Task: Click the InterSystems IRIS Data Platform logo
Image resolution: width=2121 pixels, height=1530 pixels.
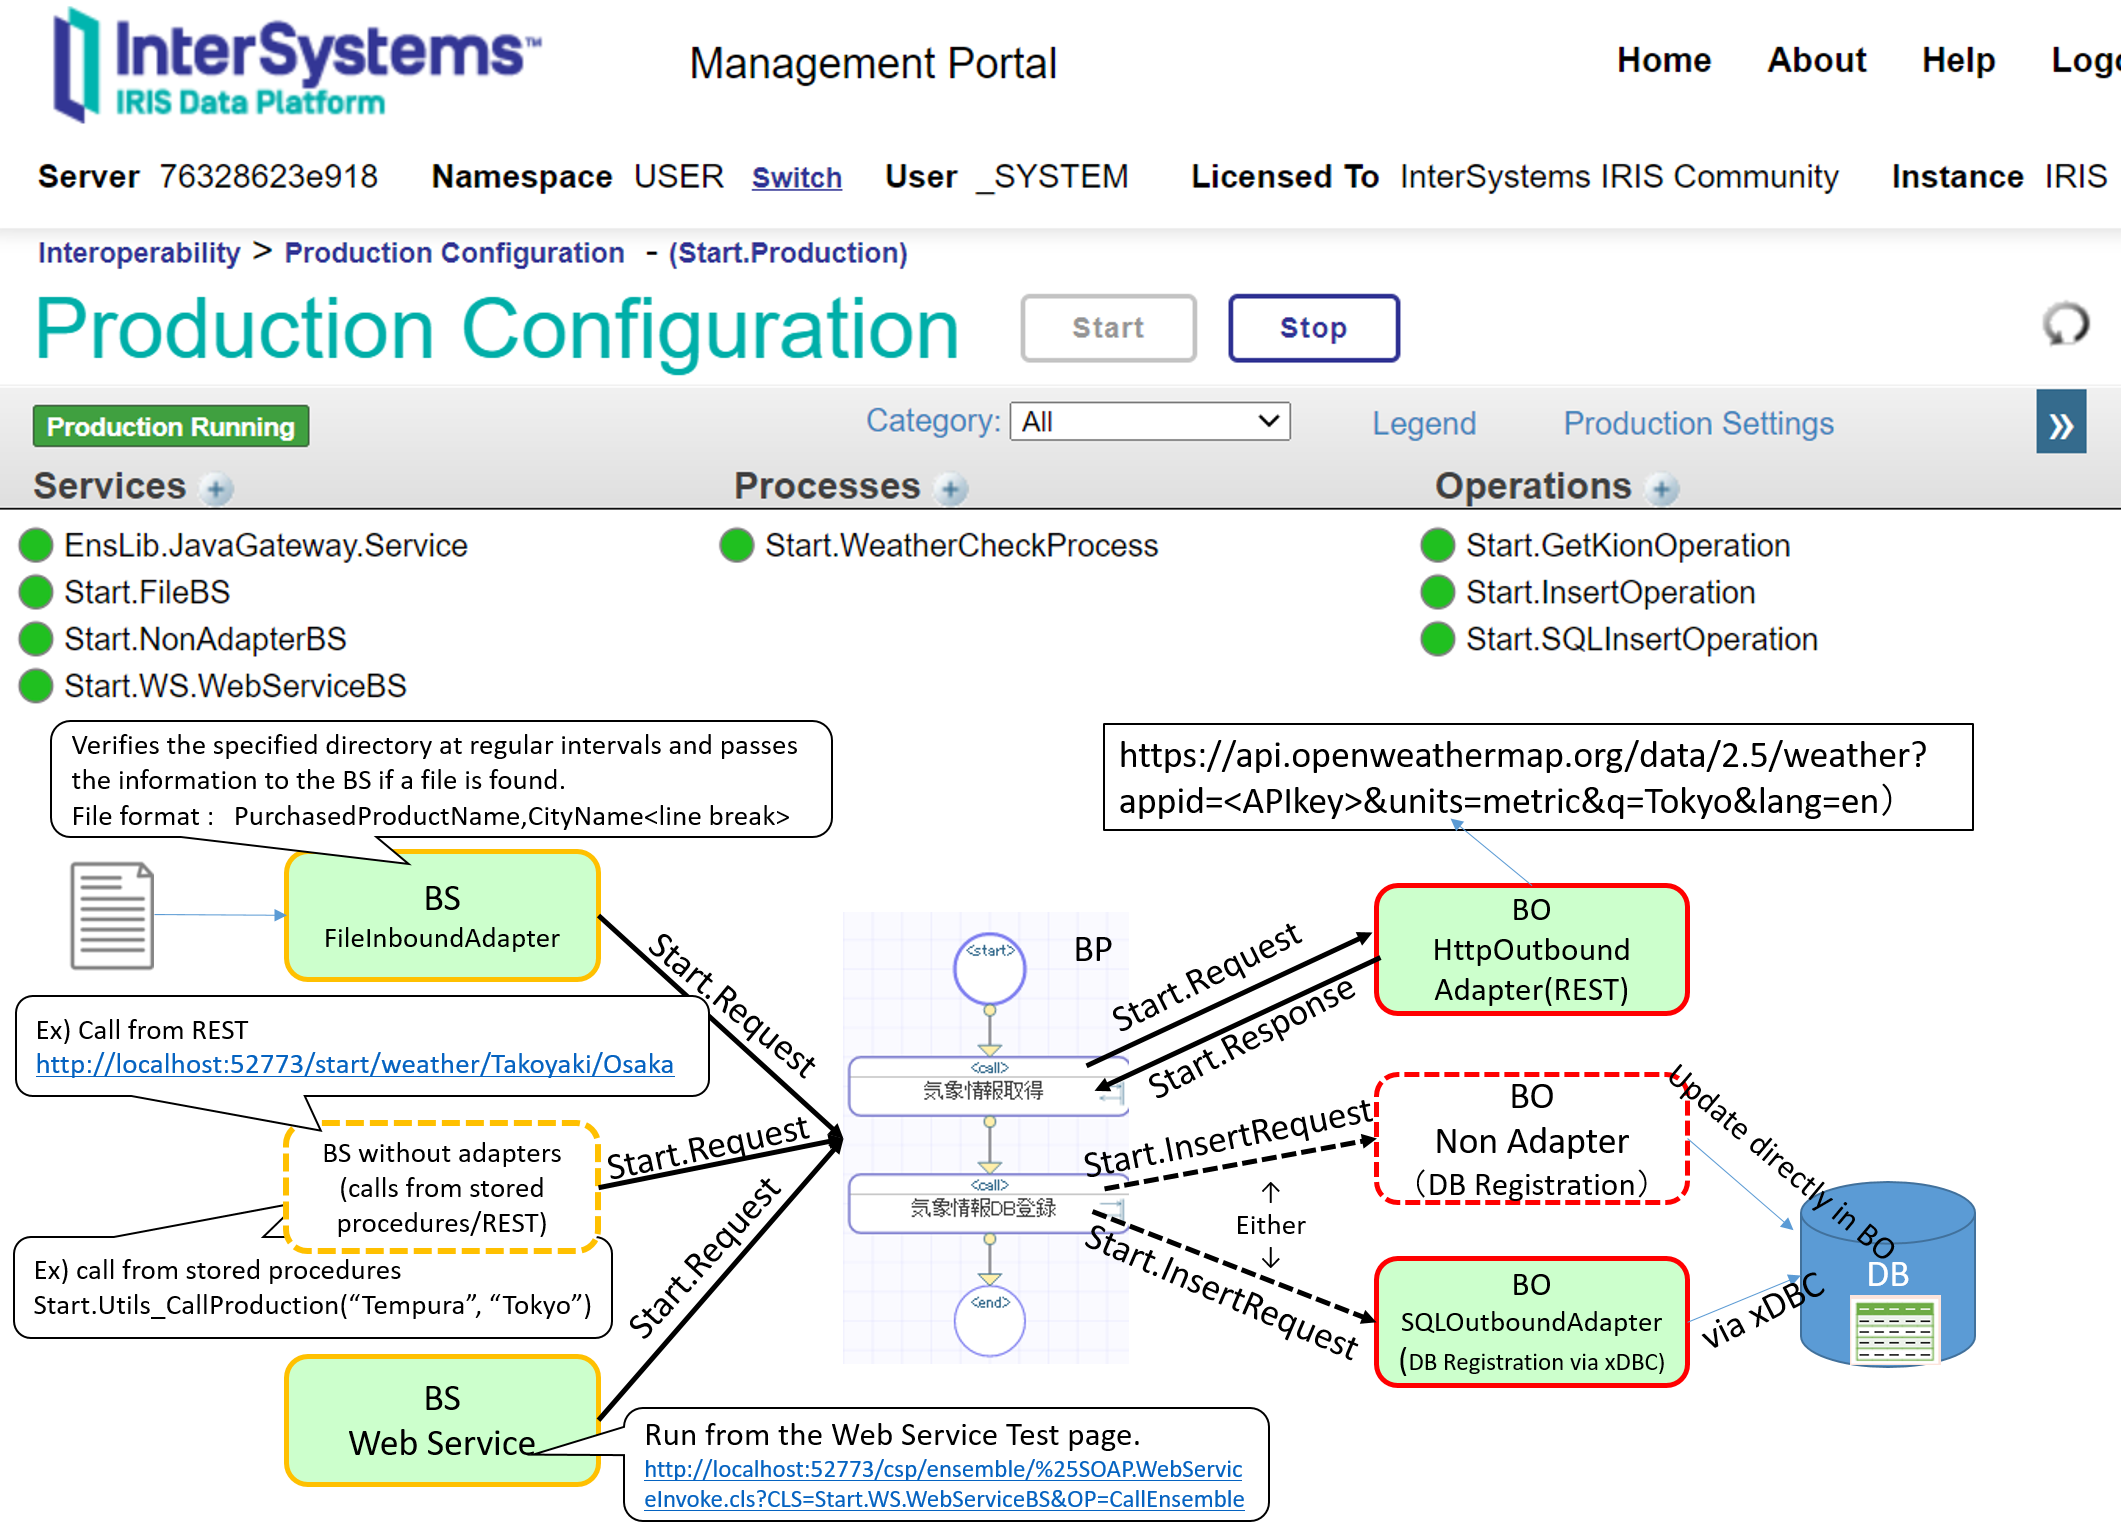Action: (x=295, y=65)
